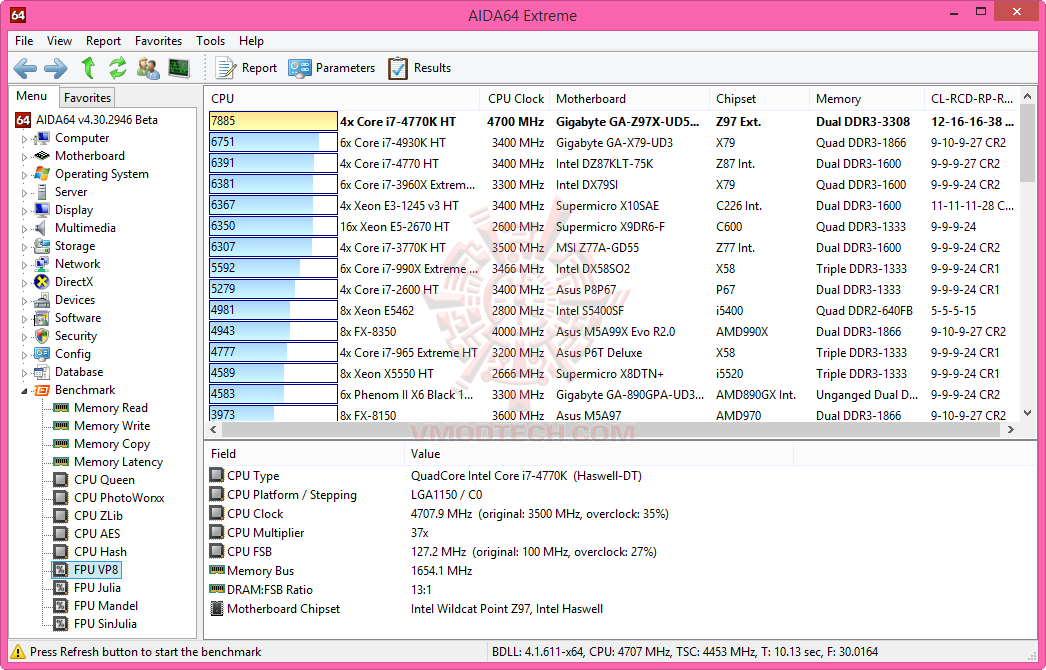Image resolution: width=1046 pixels, height=670 pixels.
Task: Expand the Devices tree node
Action: pyautogui.click(x=25, y=301)
